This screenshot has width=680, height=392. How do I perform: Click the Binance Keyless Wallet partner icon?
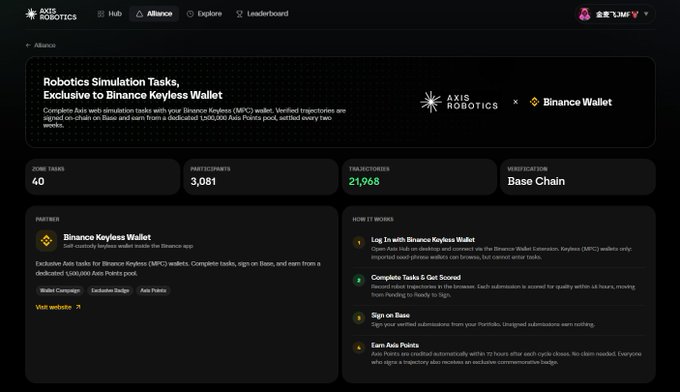coord(46,240)
